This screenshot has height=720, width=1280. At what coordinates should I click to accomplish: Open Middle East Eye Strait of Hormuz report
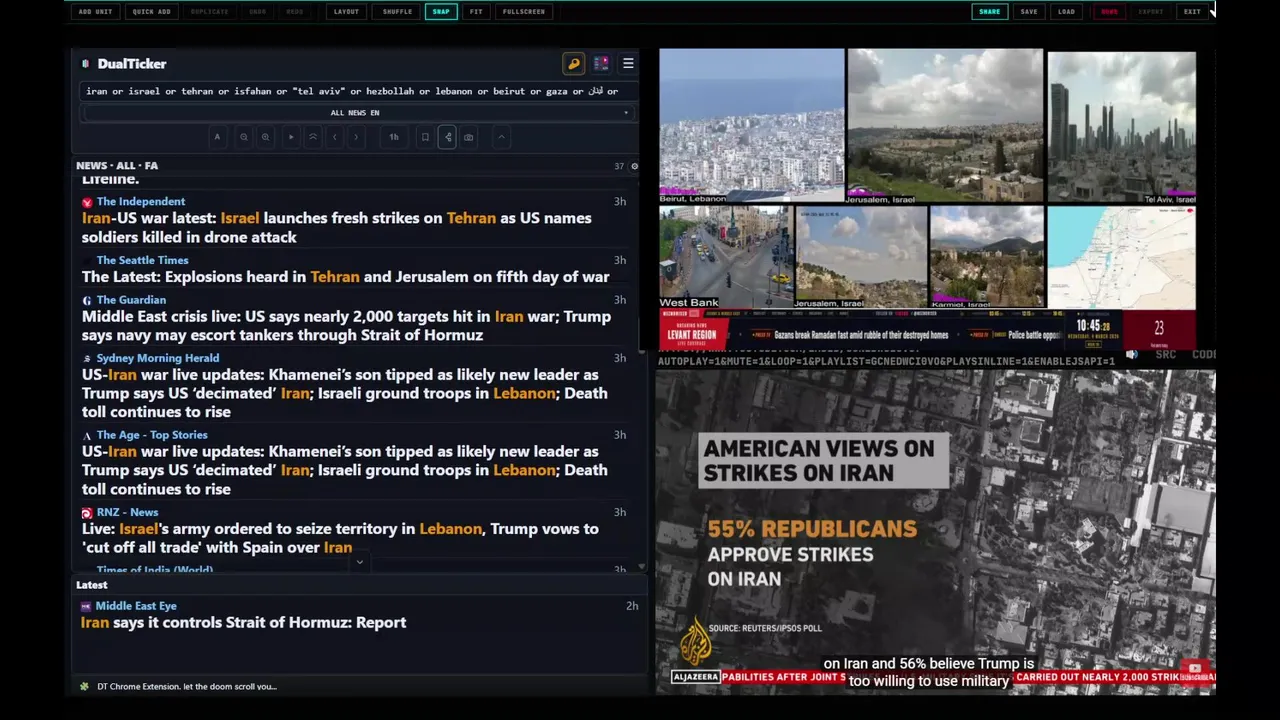[x=243, y=622]
